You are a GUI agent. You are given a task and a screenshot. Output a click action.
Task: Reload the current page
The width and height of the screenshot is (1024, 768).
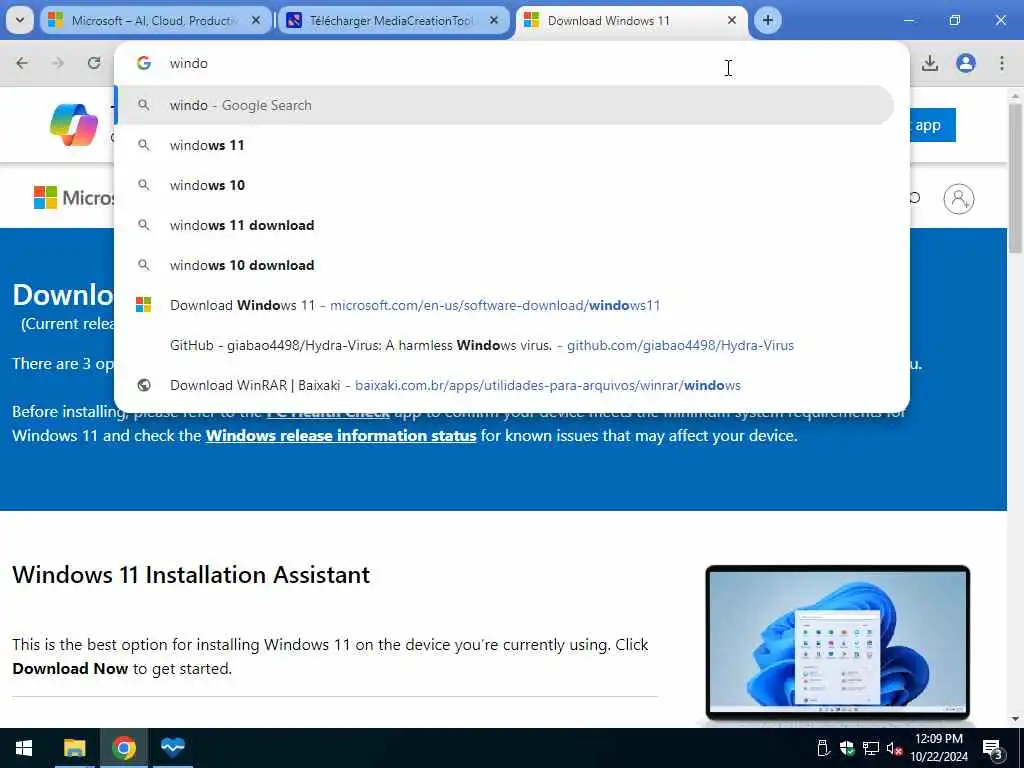[x=94, y=63]
